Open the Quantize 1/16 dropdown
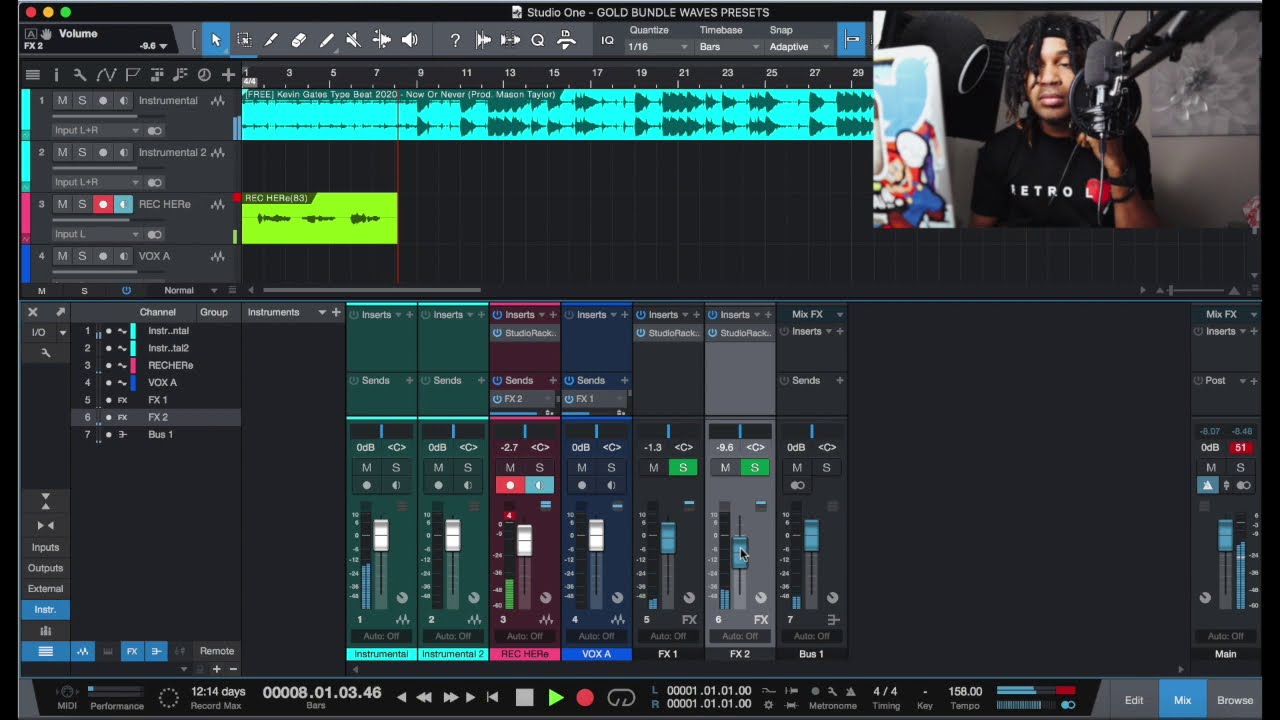The image size is (1280, 720). pos(658,47)
